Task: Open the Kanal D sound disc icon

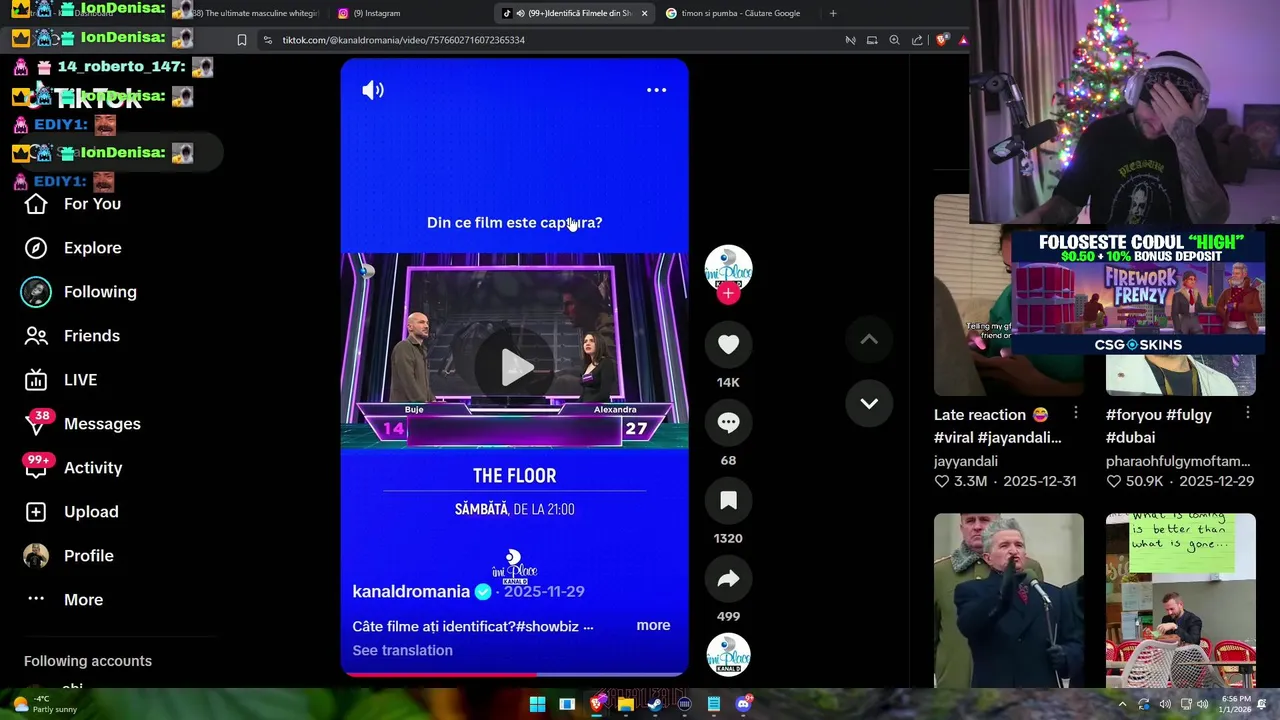Action: tap(728, 655)
